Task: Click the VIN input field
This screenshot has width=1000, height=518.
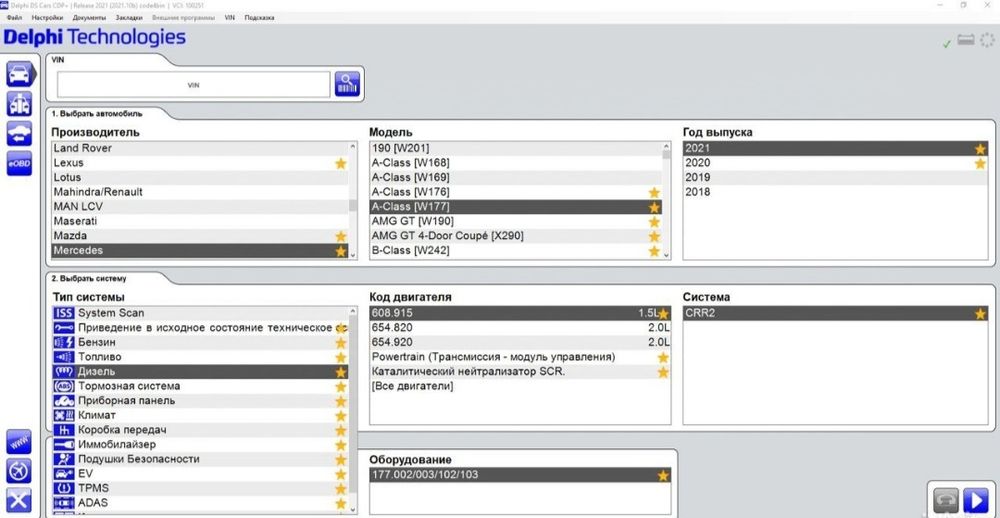Action: (x=193, y=84)
